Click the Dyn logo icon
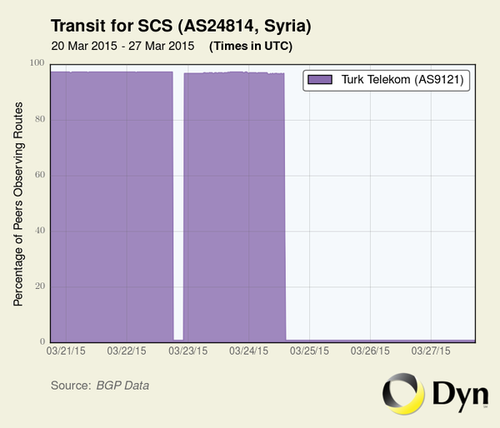The width and height of the screenshot is (500, 428). click(403, 394)
